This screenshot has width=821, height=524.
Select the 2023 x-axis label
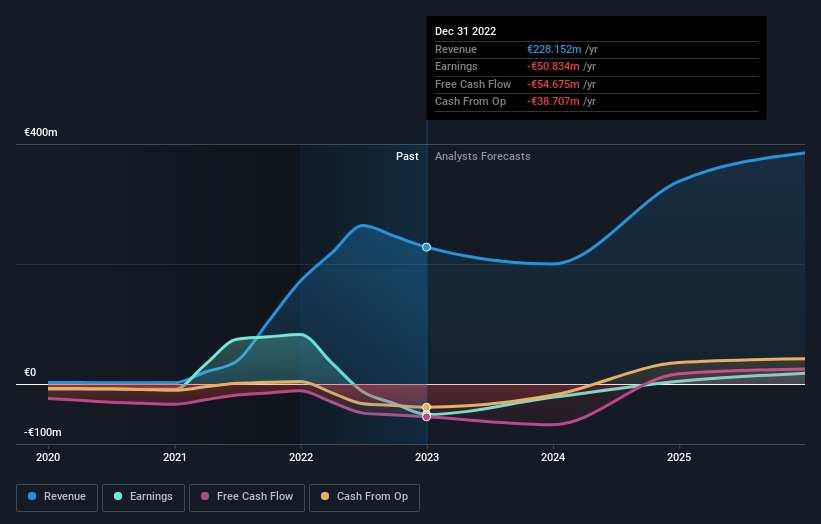(427, 458)
